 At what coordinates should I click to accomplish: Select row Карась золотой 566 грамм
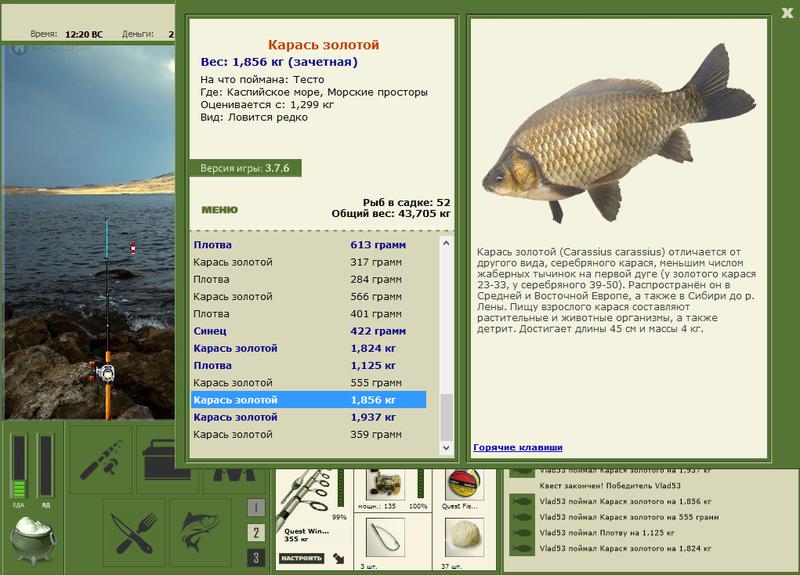coord(308,296)
